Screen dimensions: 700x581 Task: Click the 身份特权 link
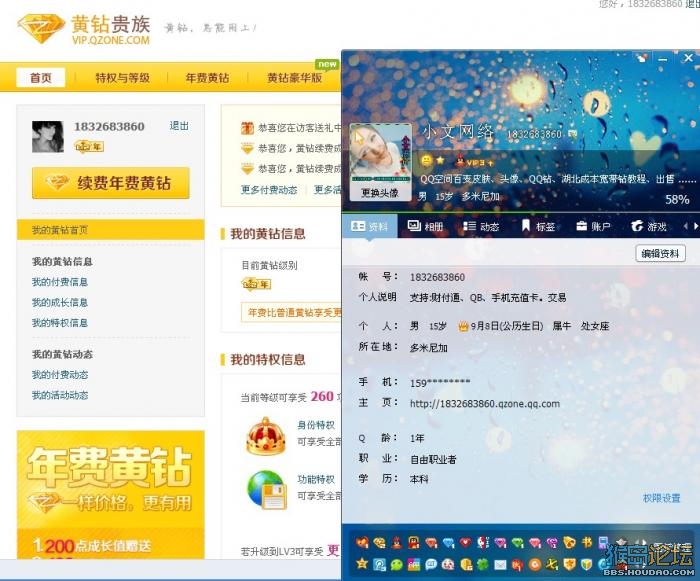click(316, 425)
